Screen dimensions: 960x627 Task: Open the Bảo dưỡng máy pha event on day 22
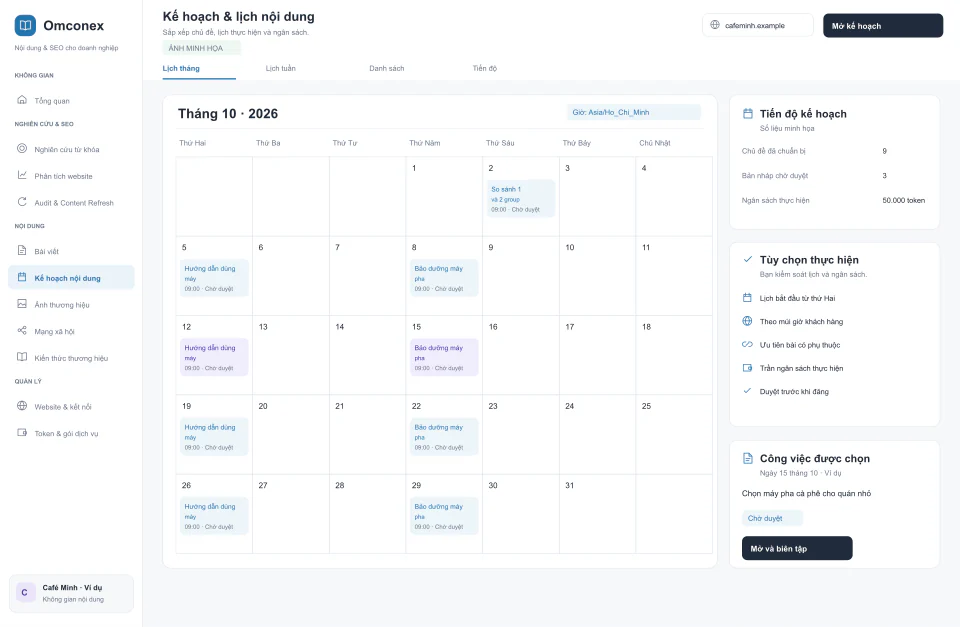444,437
